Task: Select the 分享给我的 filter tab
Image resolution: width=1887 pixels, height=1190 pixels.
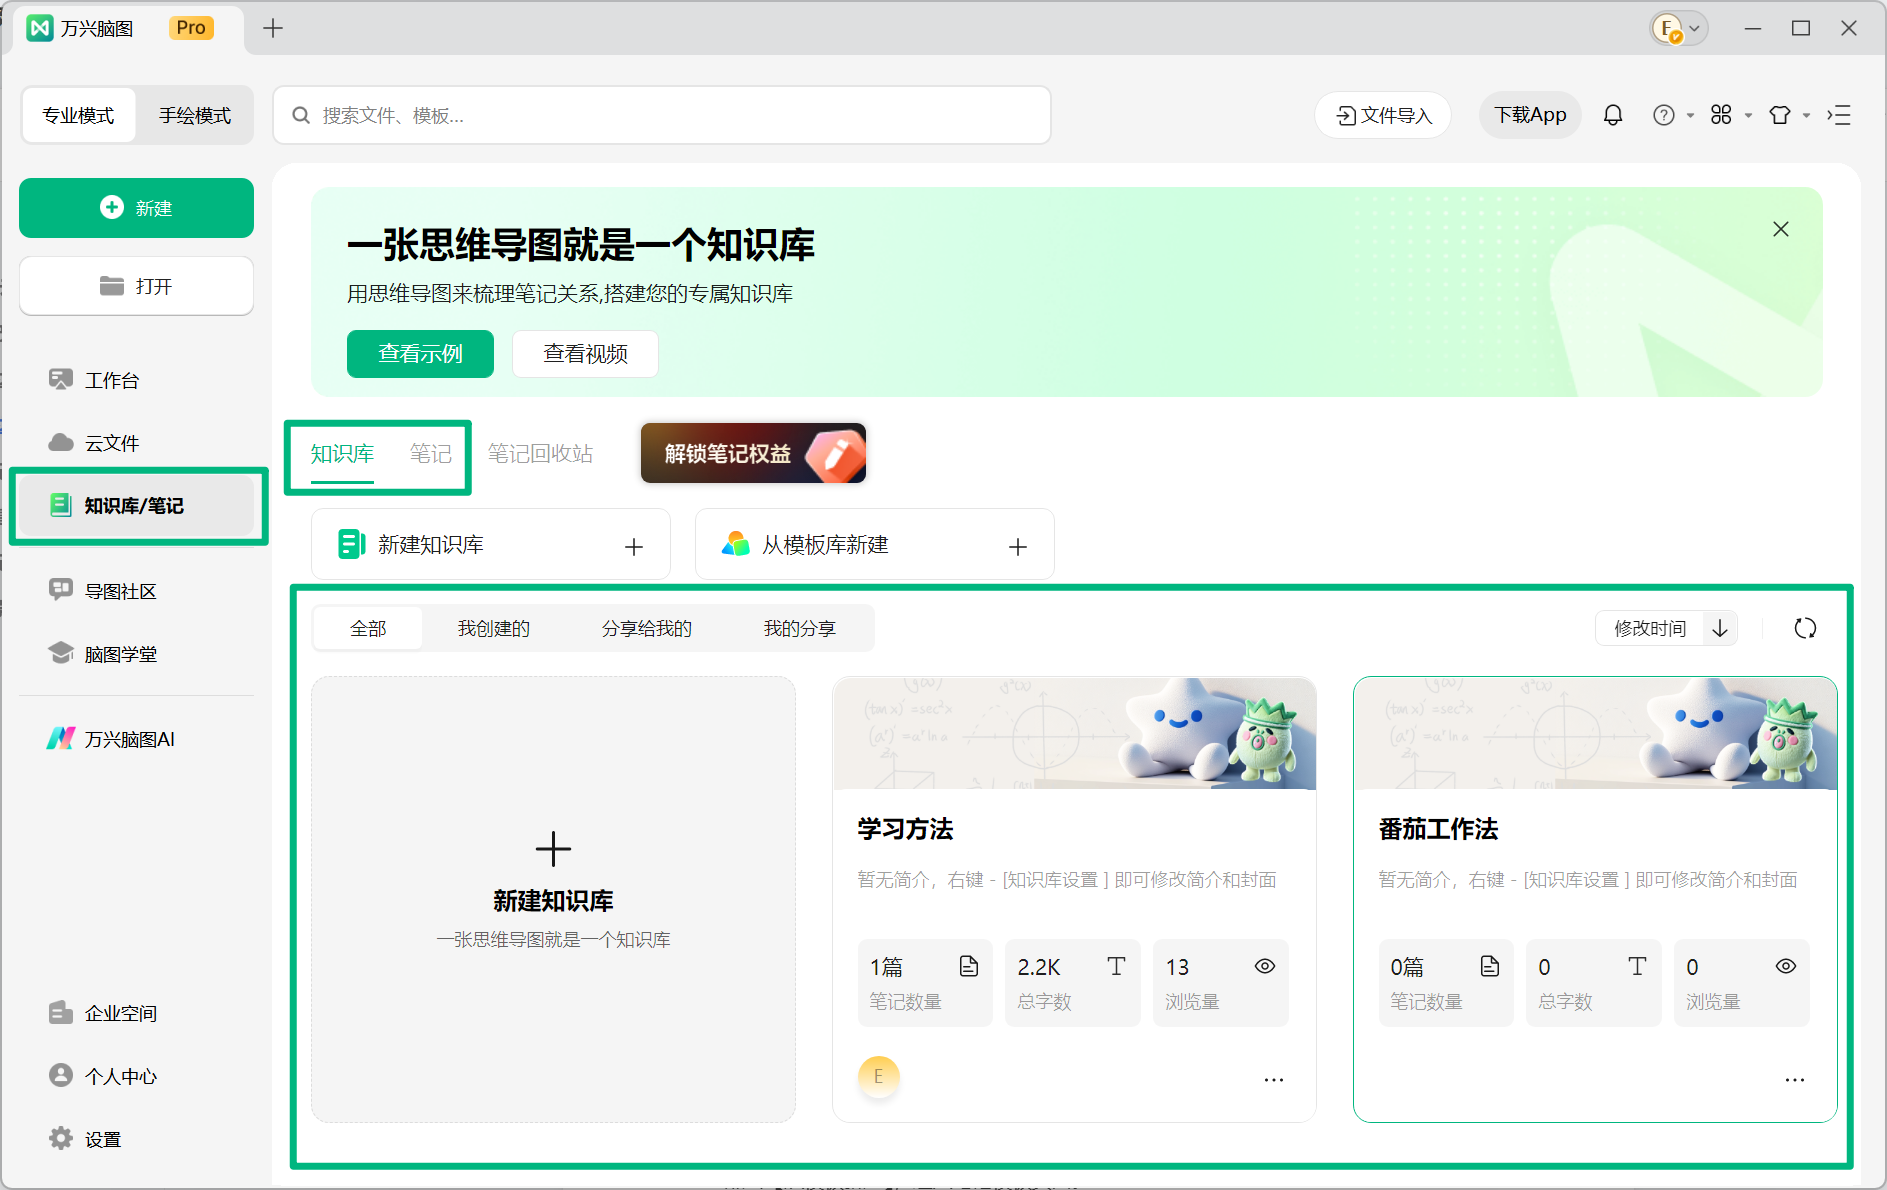Action: coord(647,628)
